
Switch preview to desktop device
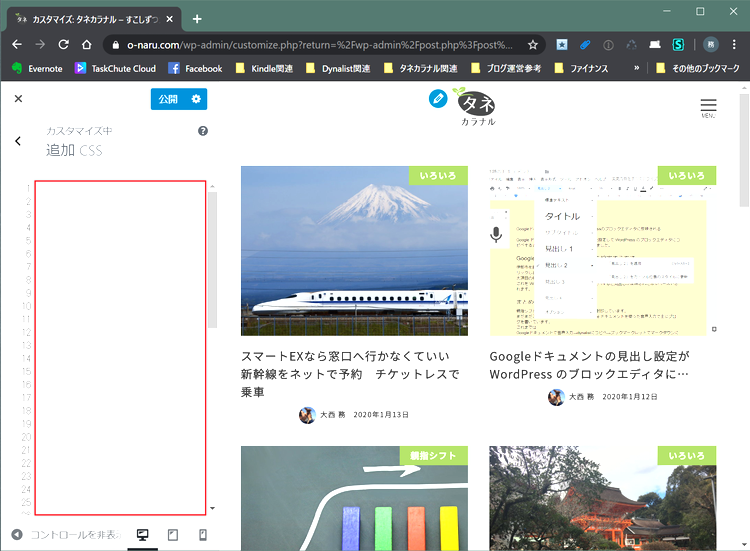(143, 534)
